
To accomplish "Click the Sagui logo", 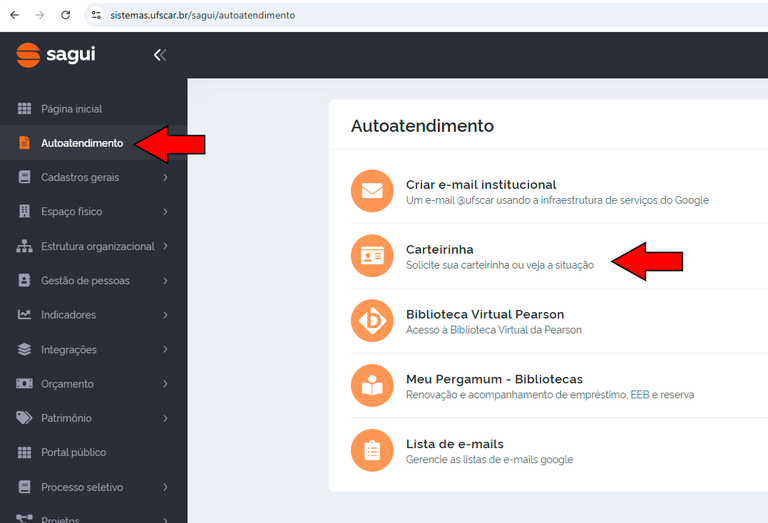I will click(x=56, y=55).
